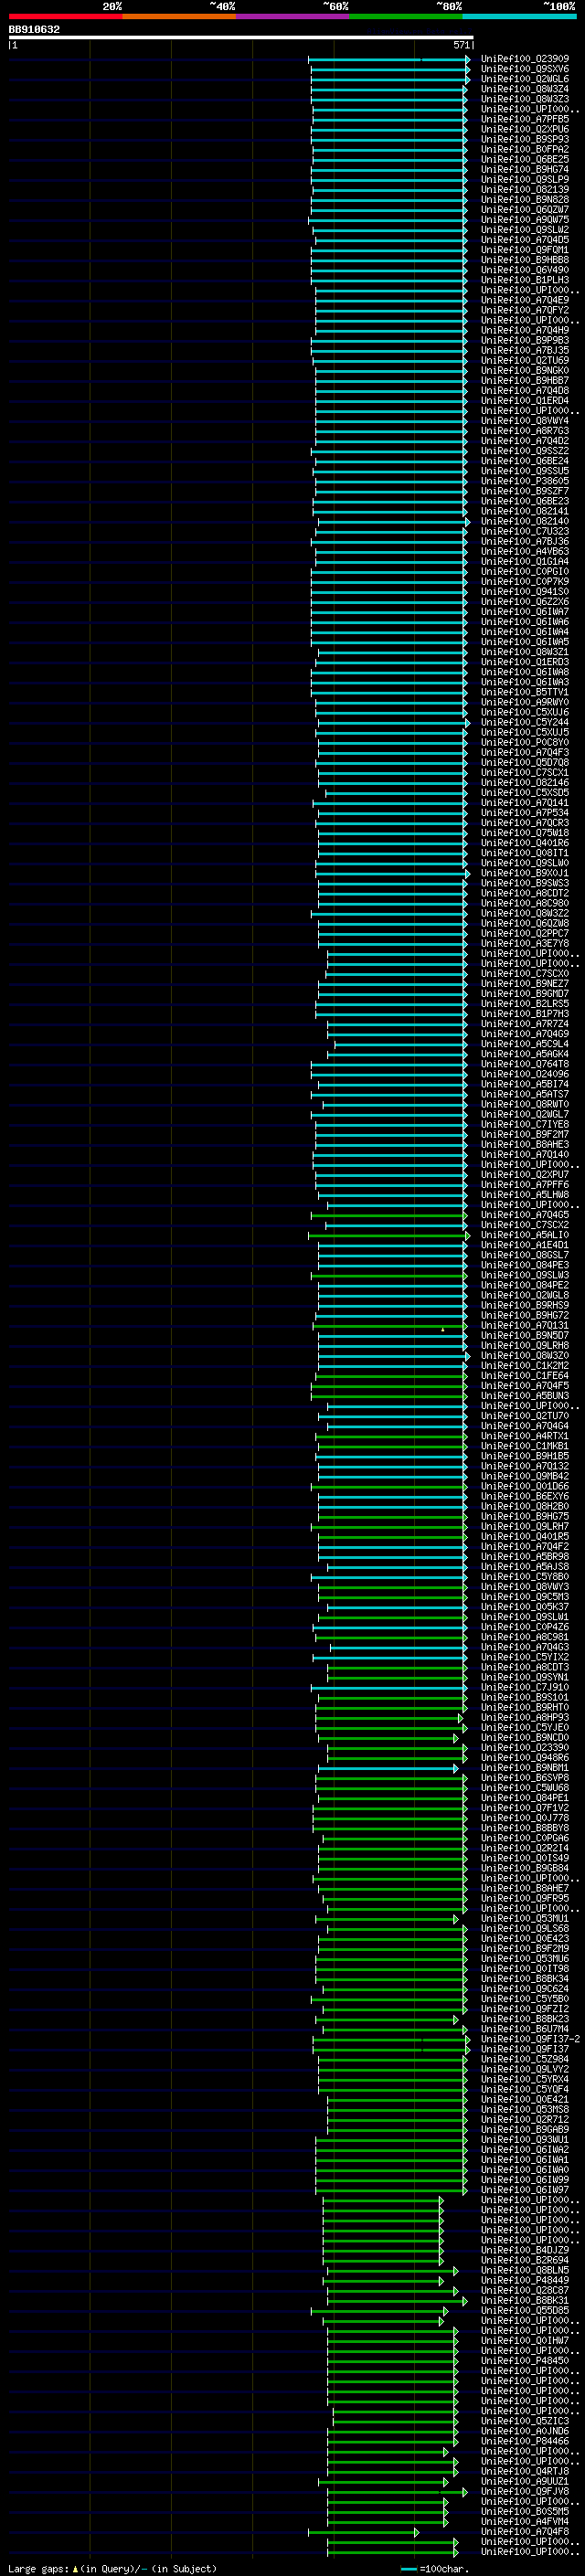
Task: Select the UniRef100_Q1ERD4 label
Action: (x=525, y=401)
